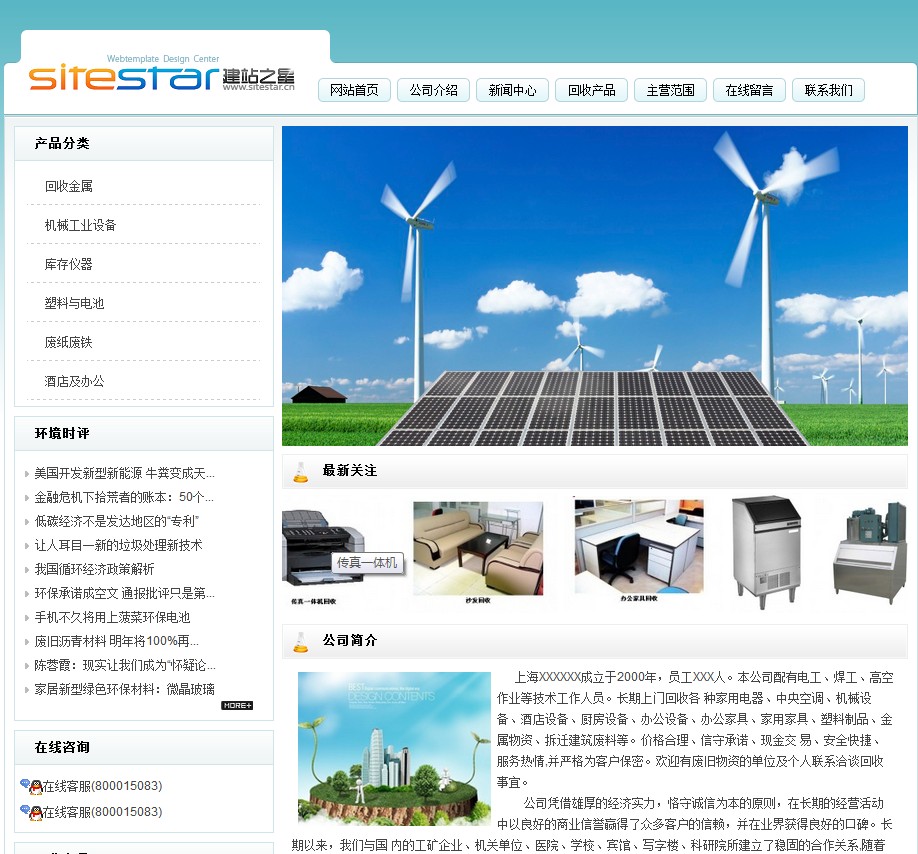Open the article 我国循环经济政策解析
Screen dimensions: 918x854
(95, 569)
